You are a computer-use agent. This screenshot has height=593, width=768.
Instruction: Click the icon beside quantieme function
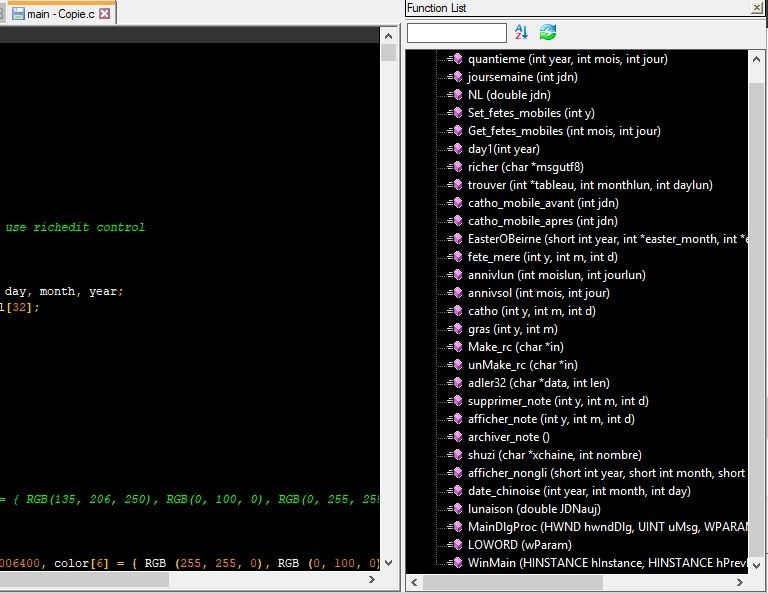456,59
